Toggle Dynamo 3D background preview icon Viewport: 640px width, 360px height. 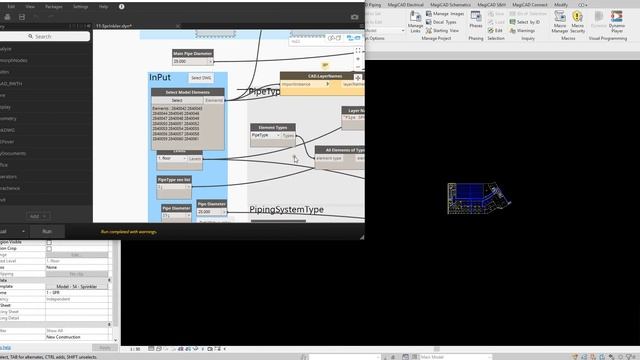(x=334, y=38)
